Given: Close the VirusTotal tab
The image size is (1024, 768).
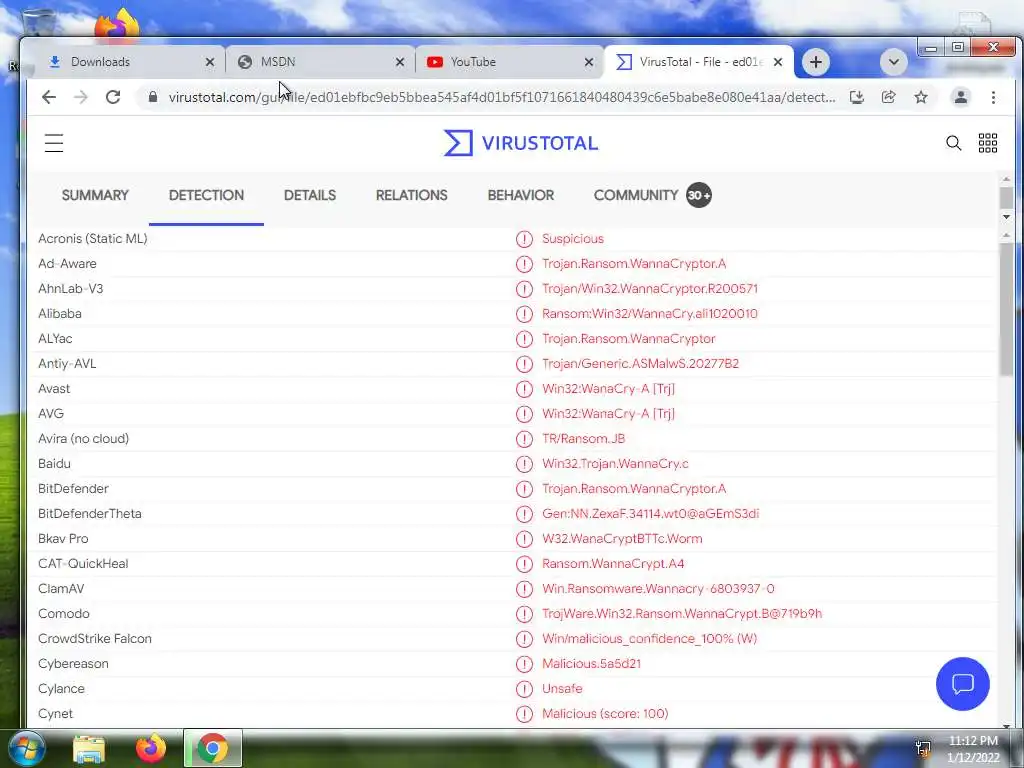Looking at the screenshot, I should pyautogui.click(x=778, y=62).
